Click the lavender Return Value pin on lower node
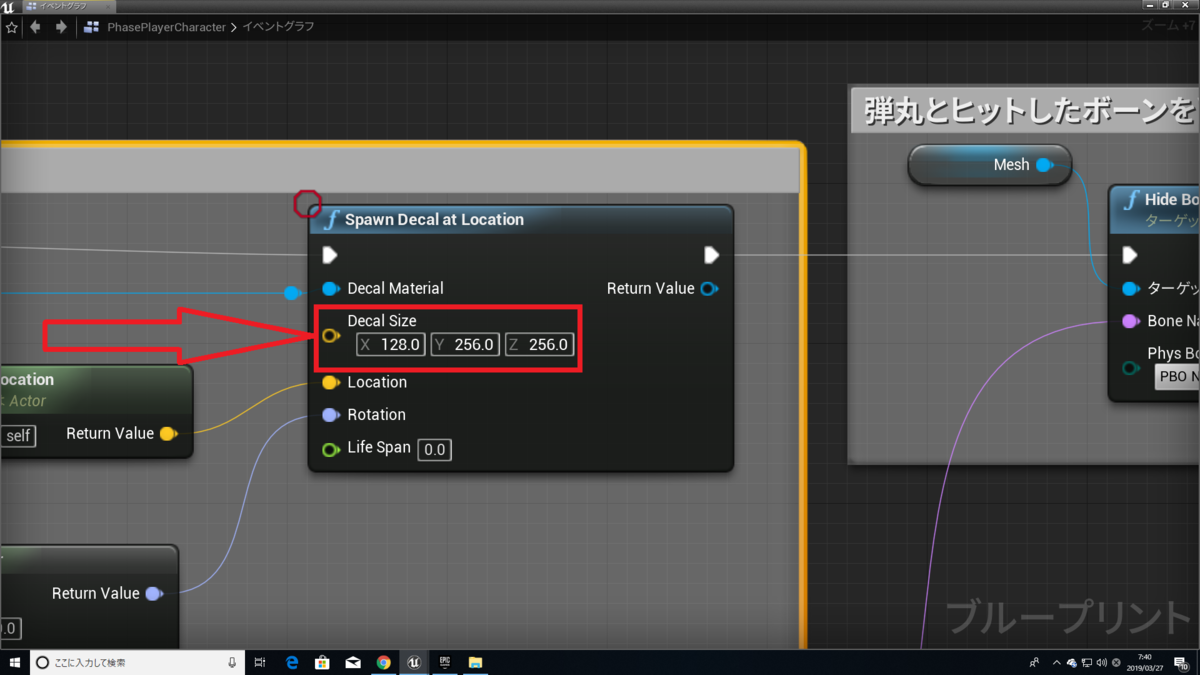 [154, 593]
